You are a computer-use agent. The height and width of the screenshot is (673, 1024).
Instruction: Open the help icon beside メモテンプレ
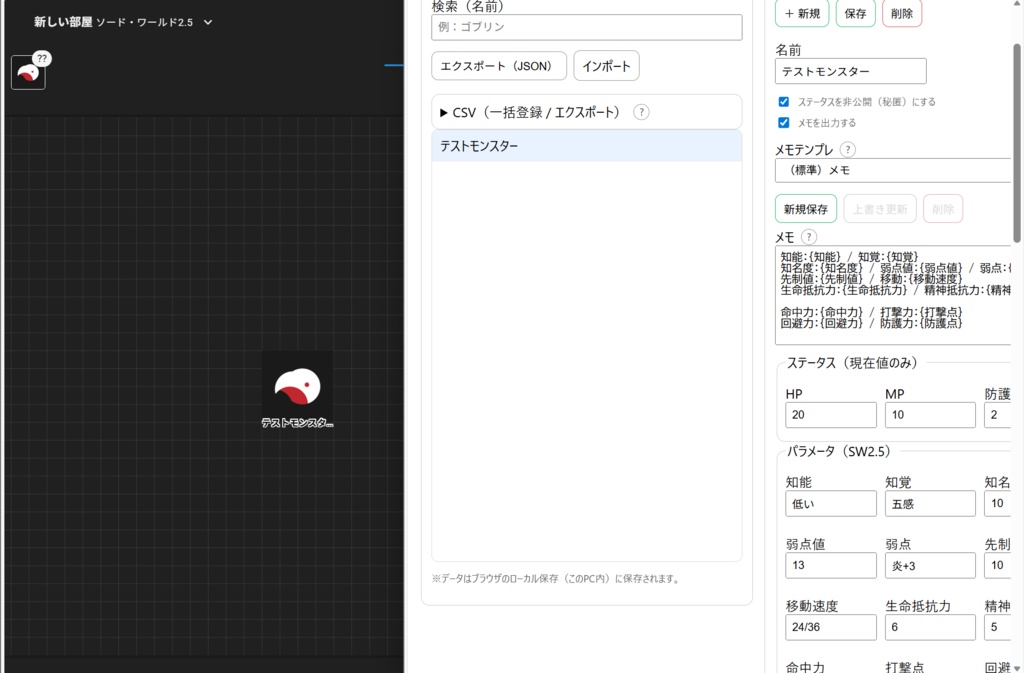(x=847, y=148)
